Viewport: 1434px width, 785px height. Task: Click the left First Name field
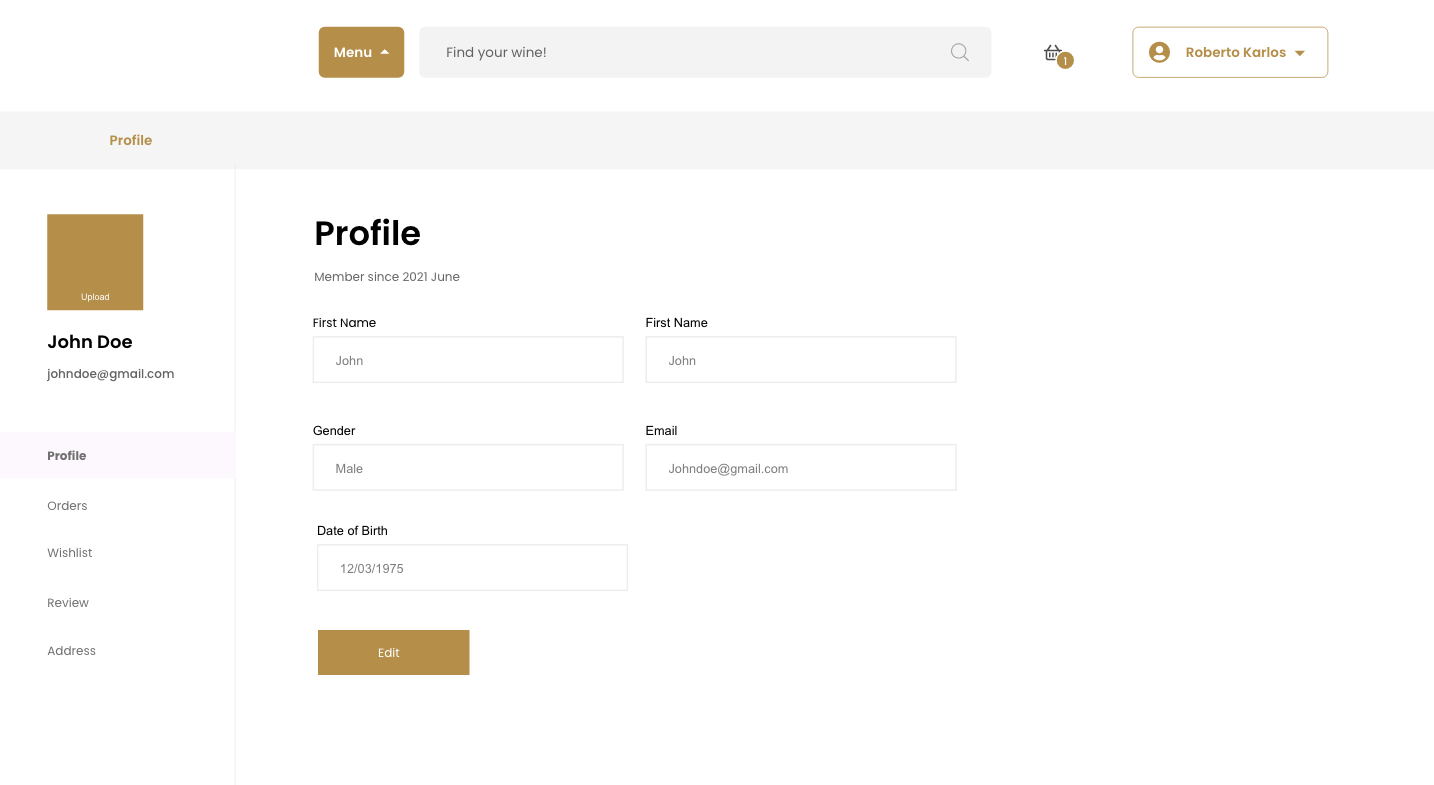(x=468, y=360)
